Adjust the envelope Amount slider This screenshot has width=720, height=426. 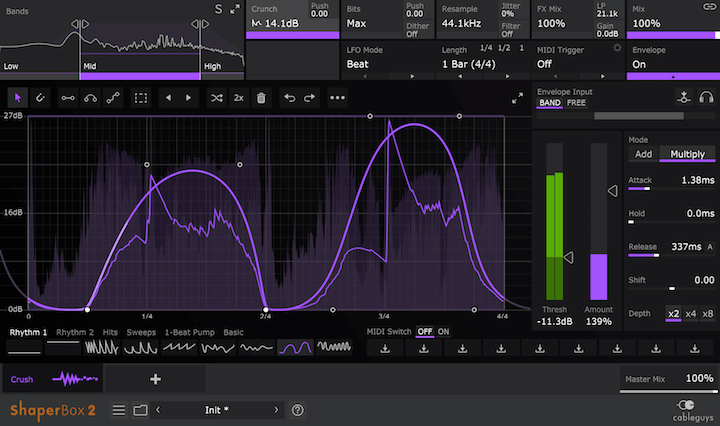click(598, 222)
